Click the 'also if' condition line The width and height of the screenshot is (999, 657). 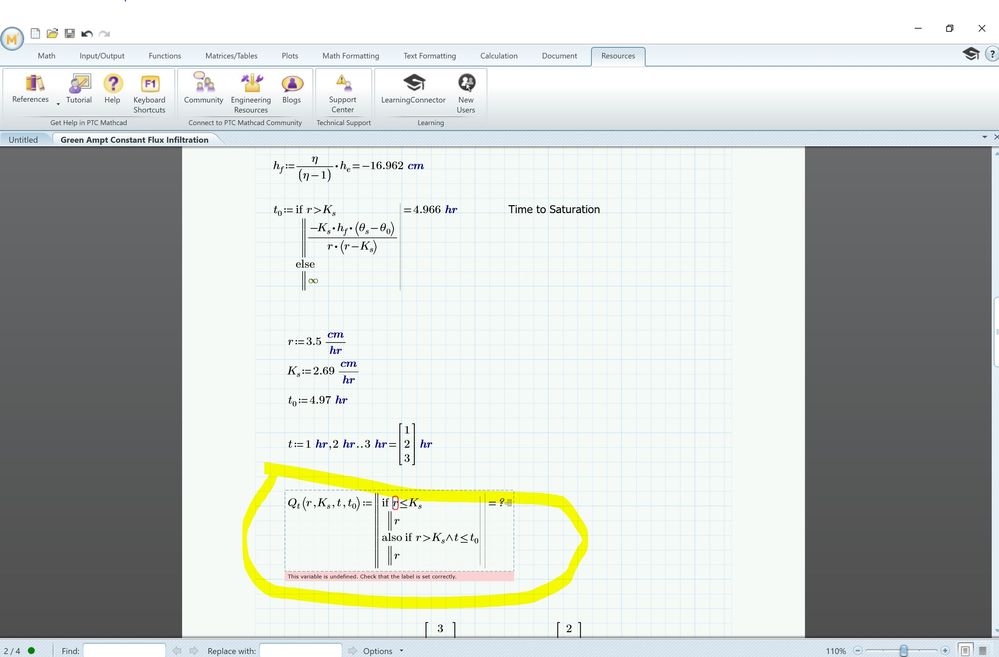click(x=430, y=538)
